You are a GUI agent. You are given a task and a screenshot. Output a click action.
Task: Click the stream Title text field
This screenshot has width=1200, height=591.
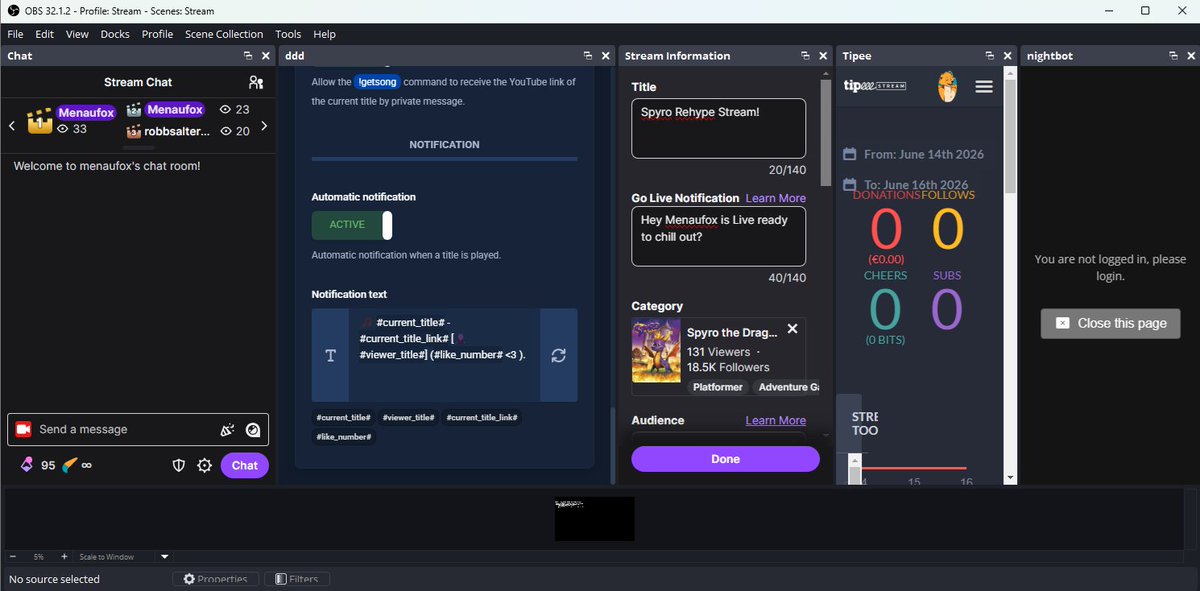tap(718, 128)
